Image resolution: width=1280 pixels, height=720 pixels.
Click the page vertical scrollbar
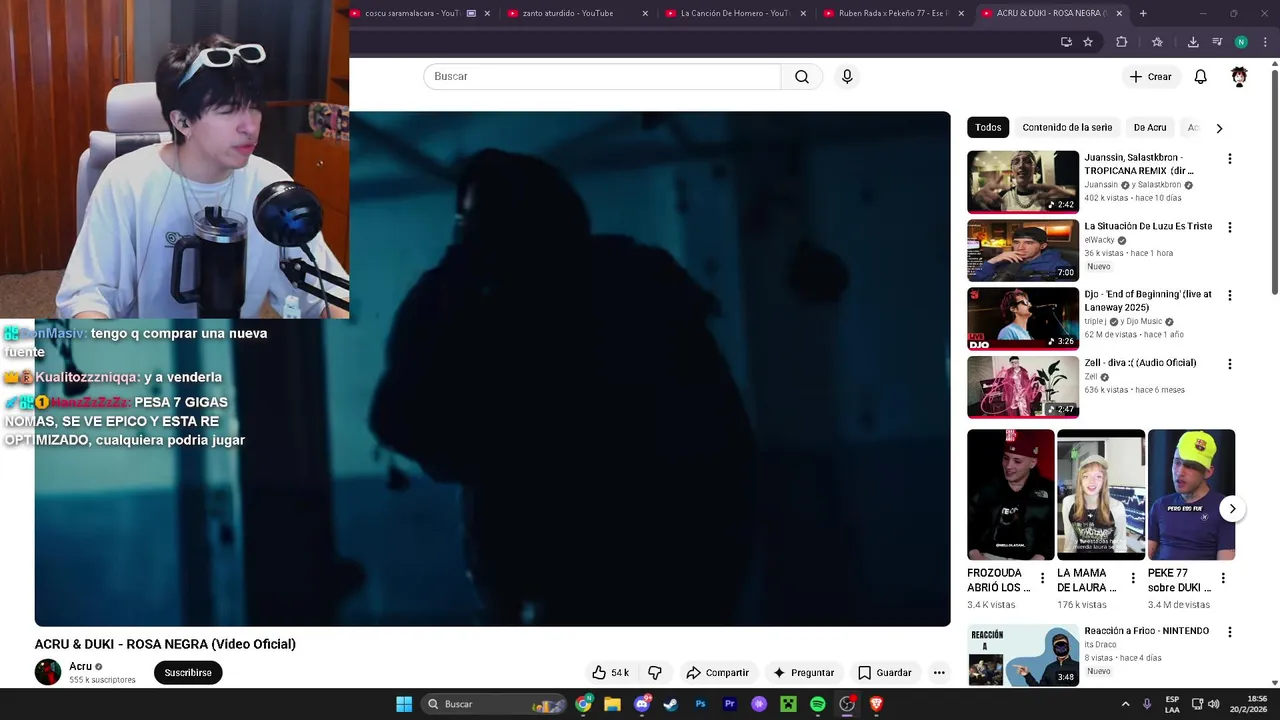tap(1275, 180)
